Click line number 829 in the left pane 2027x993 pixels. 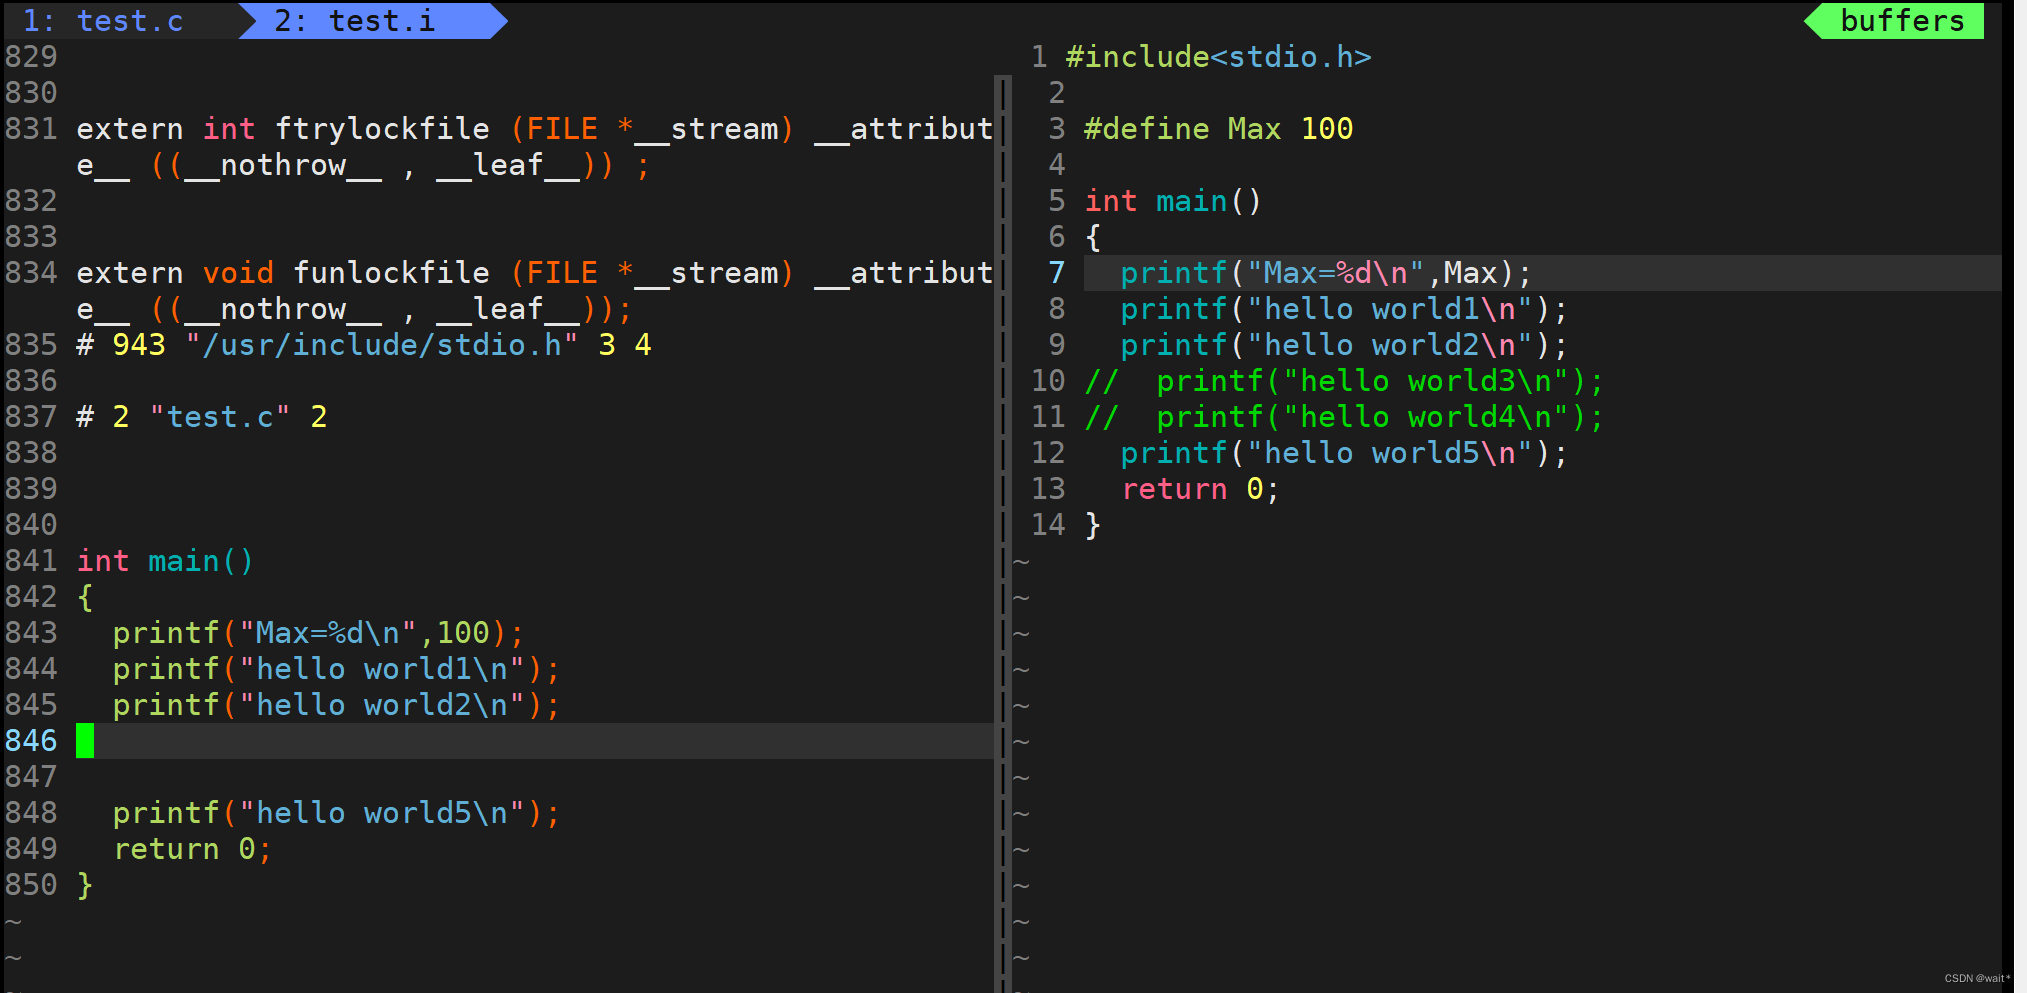pyautogui.click(x=31, y=57)
